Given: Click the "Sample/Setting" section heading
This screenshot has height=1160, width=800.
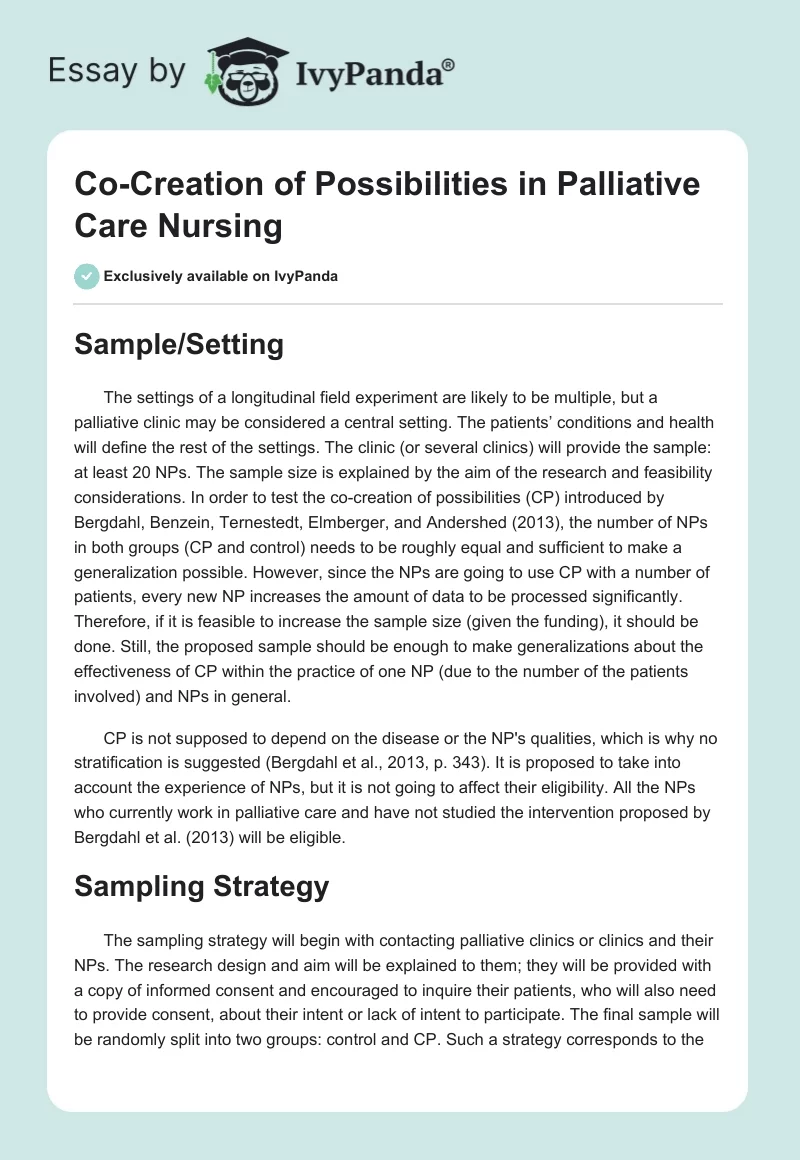Looking at the screenshot, I should click(x=180, y=345).
